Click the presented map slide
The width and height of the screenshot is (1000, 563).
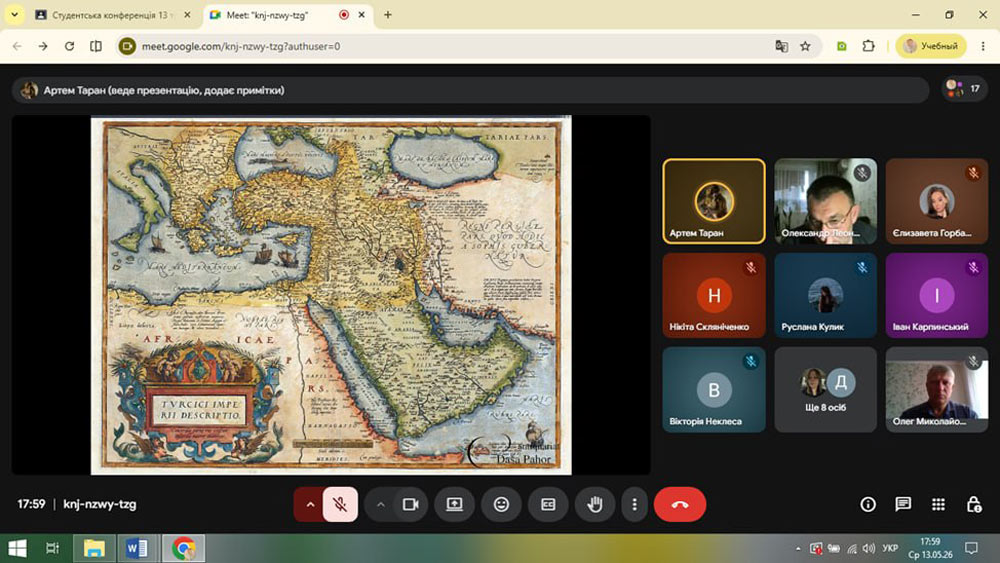(331, 295)
